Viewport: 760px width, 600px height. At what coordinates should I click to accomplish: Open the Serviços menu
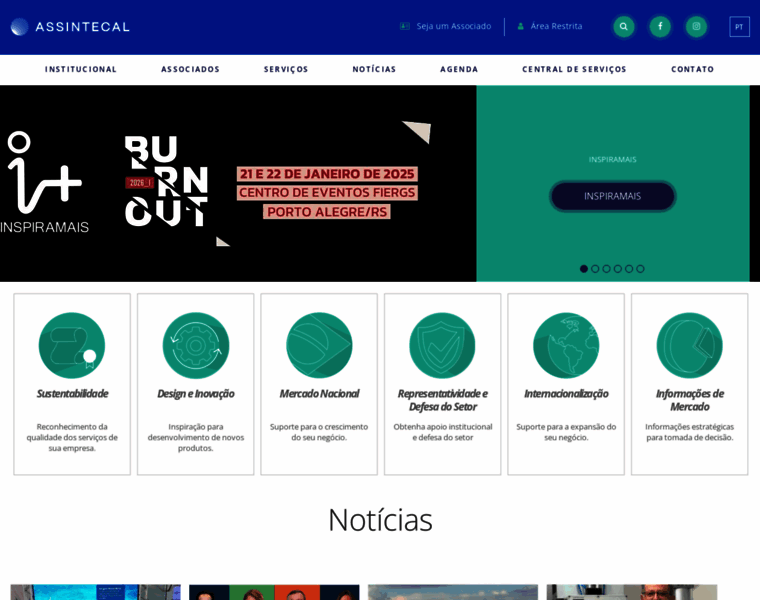[286, 69]
